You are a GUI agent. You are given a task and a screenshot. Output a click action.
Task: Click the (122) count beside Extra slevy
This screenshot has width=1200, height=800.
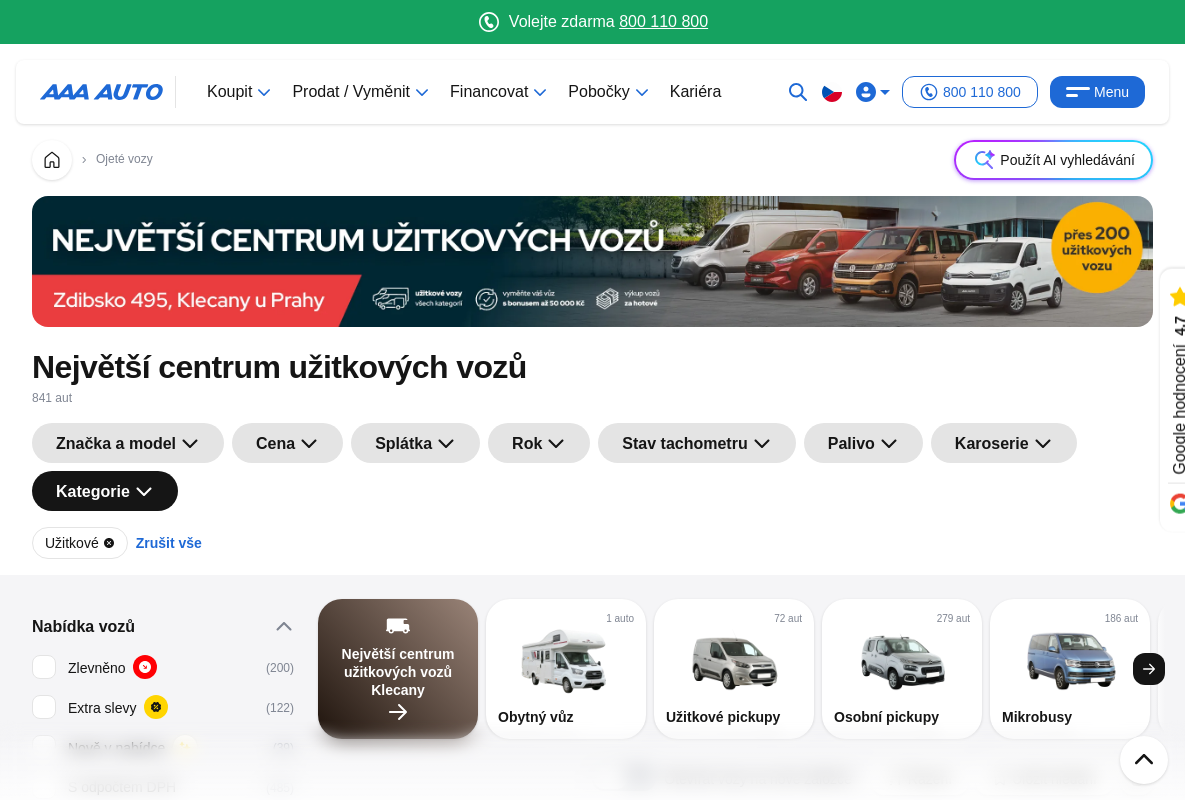(x=280, y=708)
